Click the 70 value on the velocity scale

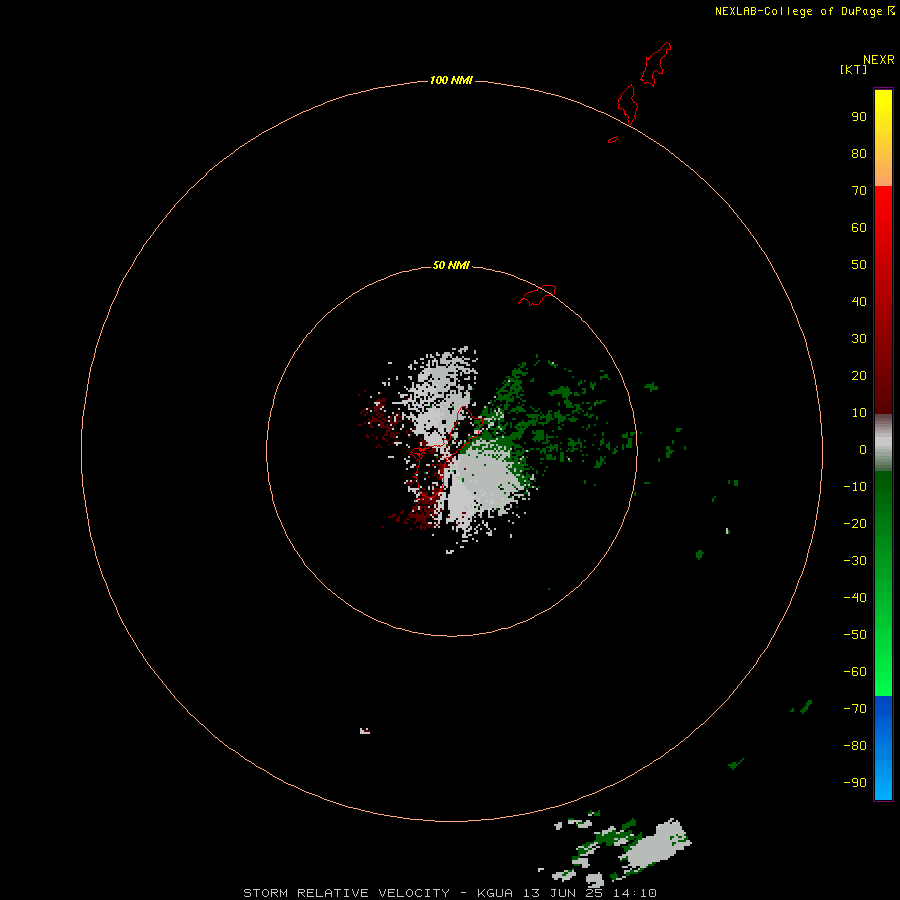pyautogui.click(x=859, y=191)
